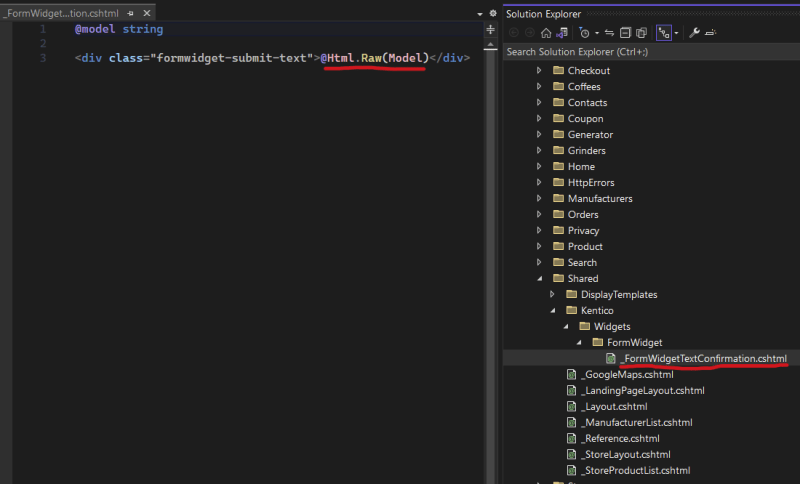Image resolution: width=800 pixels, height=484 pixels.
Task: Click the _StoreLayout.cshtml file icon
Action: click(571, 454)
